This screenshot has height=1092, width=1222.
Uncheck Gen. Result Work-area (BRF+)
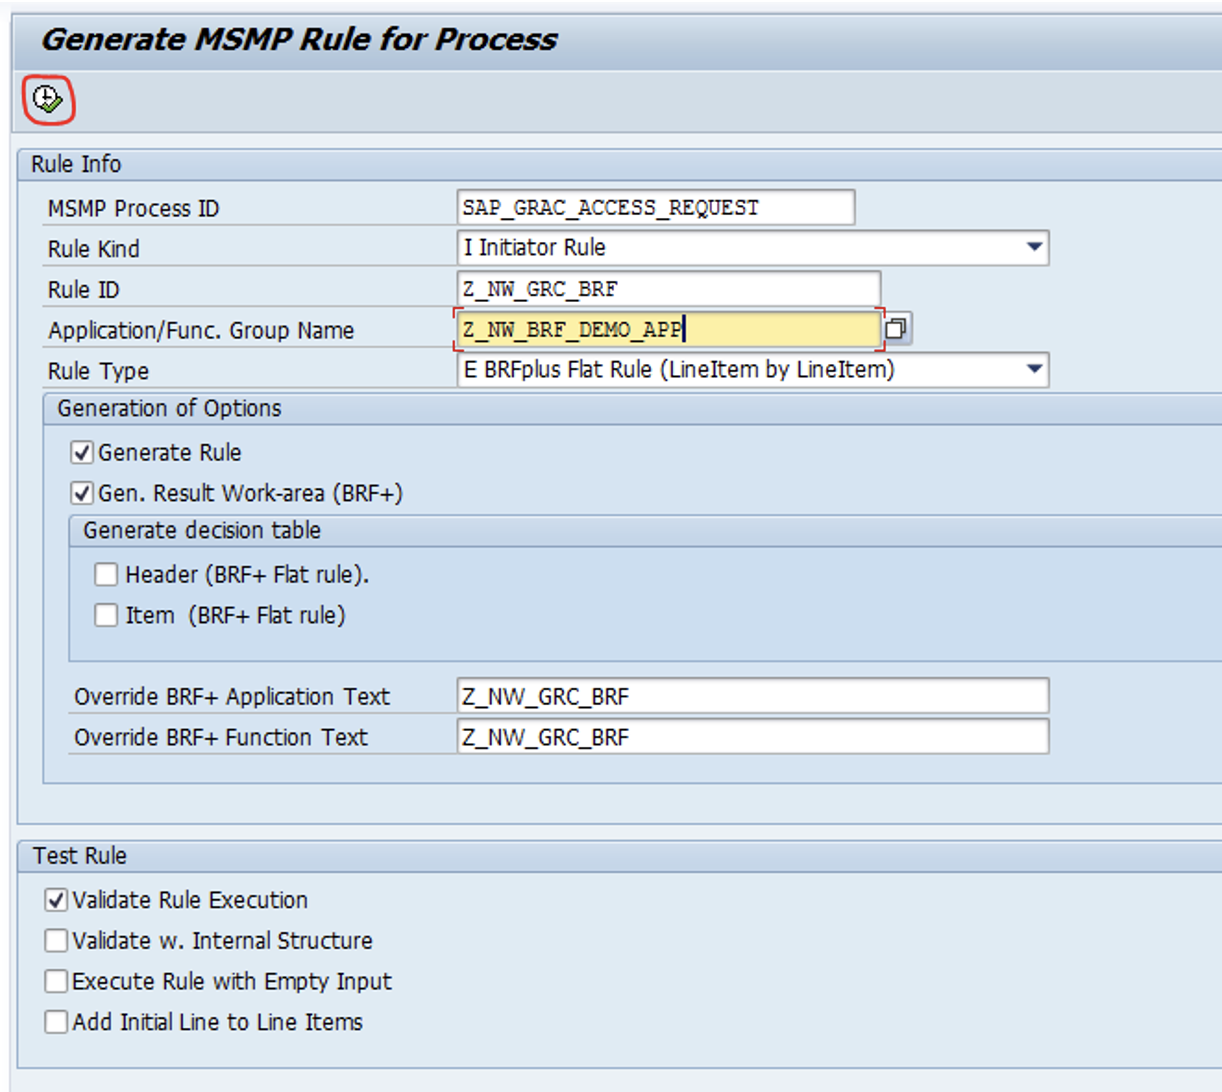coord(82,493)
